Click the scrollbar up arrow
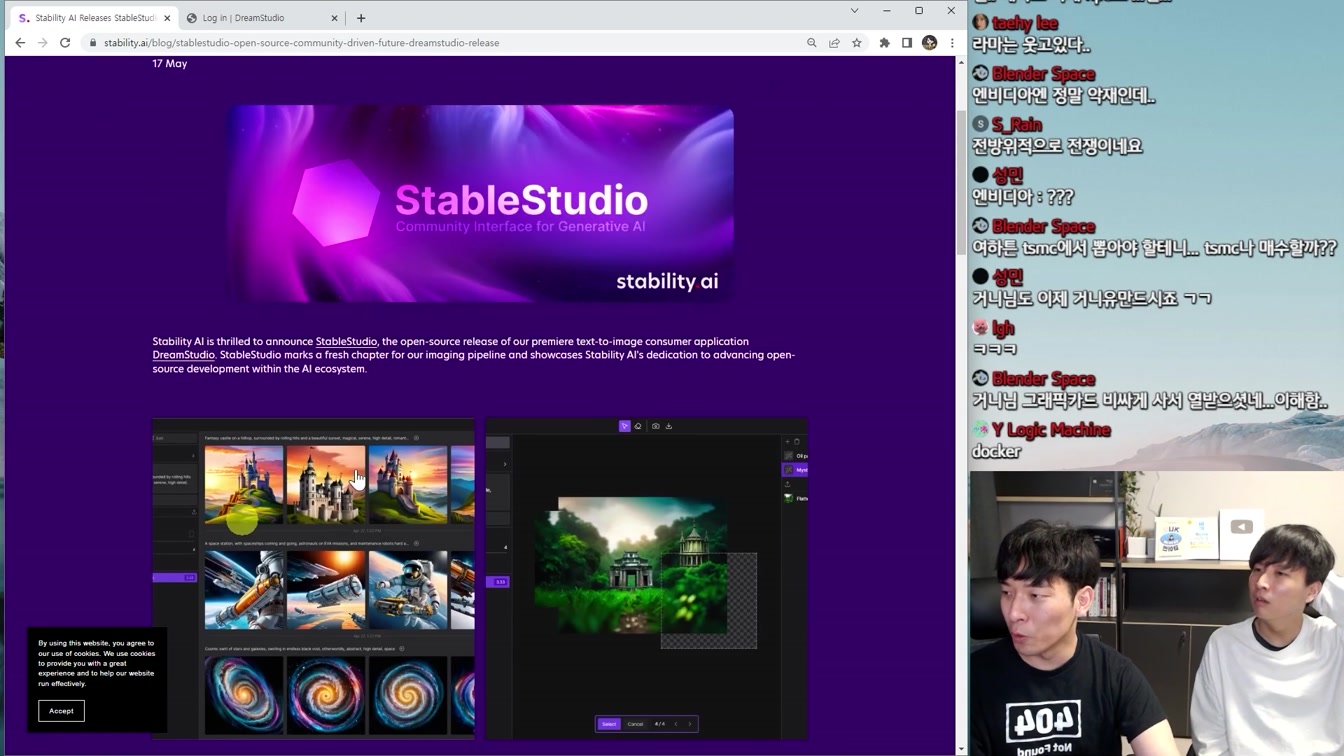The image size is (1344, 756). (961, 63)
